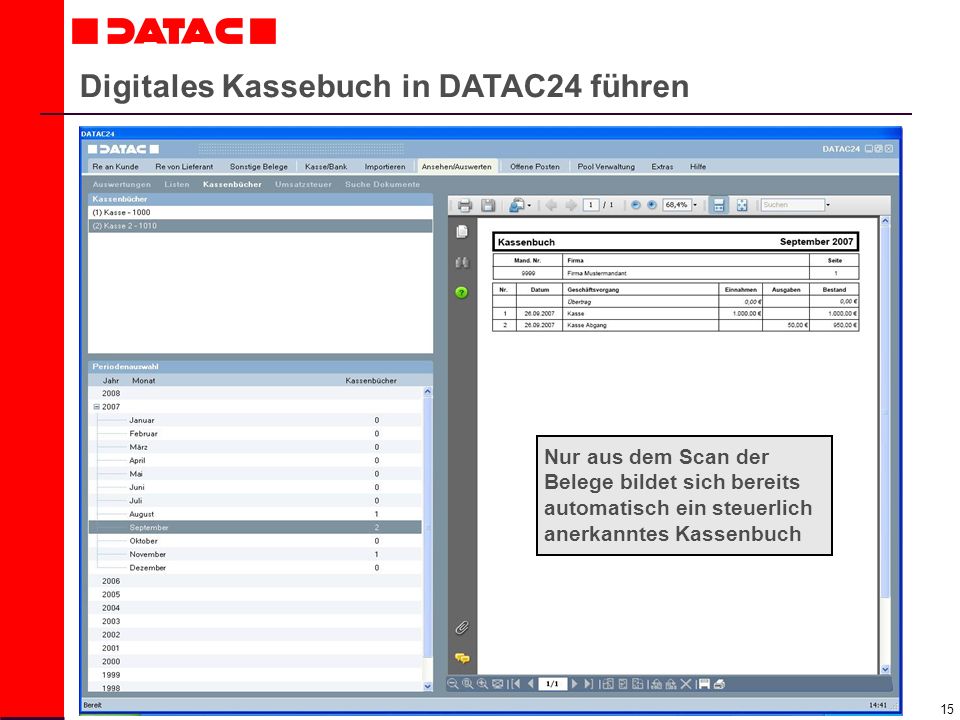Screen dimensions: 960x720
Task: Click the 68,4% zoom value field
Action: point(677,205)
